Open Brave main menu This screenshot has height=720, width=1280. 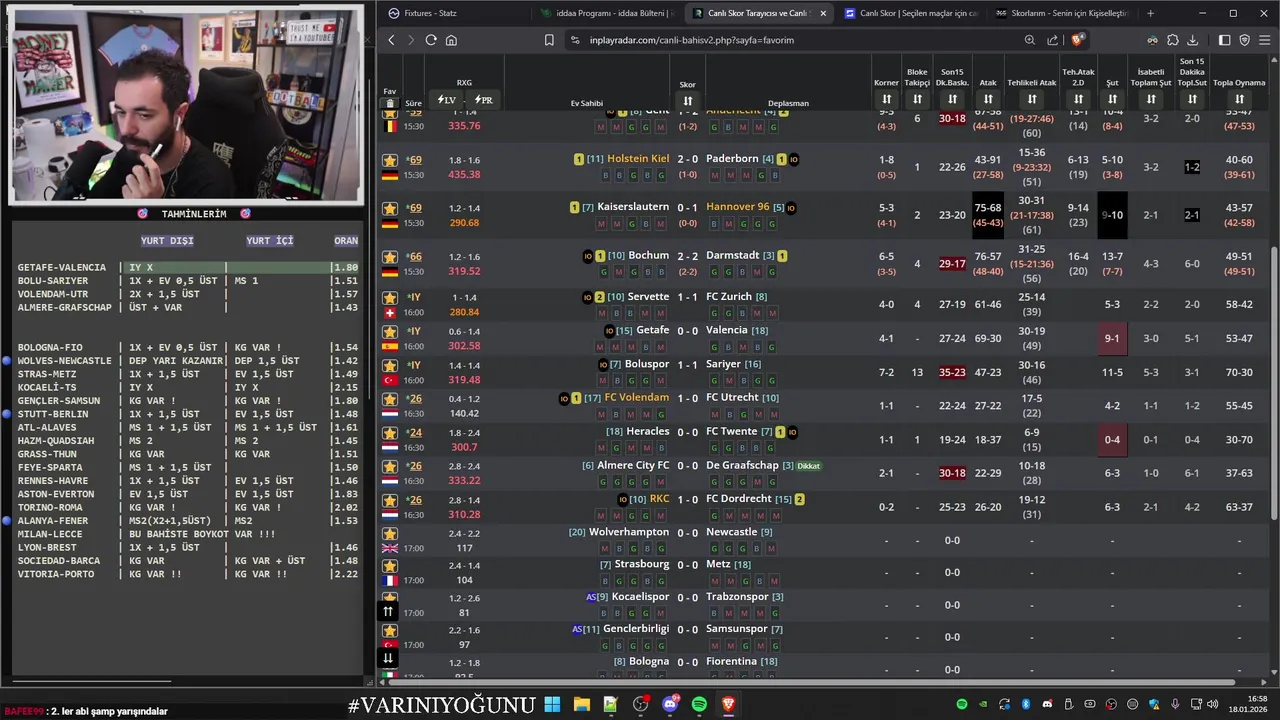pyautogui.click(x=1265, y=40)
